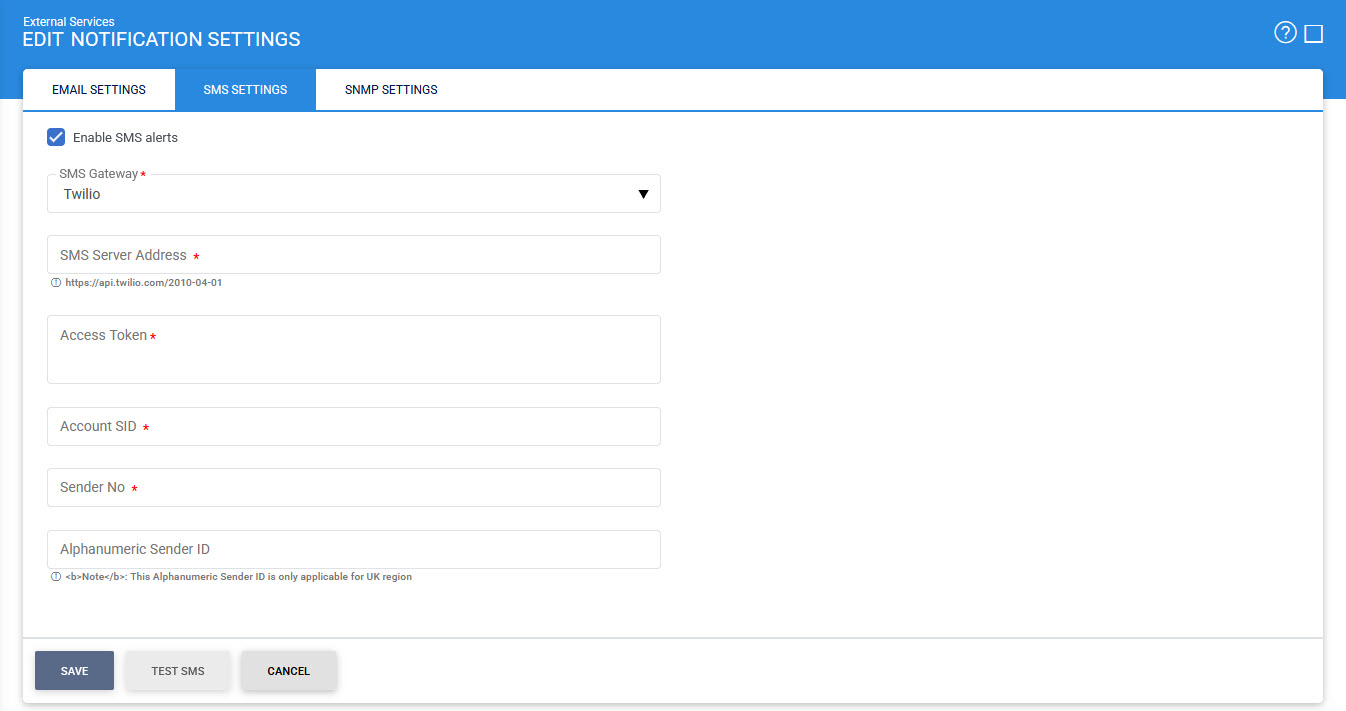
Task: Uncheck the Enable SMS alerts checkbox
Action: 57,137
